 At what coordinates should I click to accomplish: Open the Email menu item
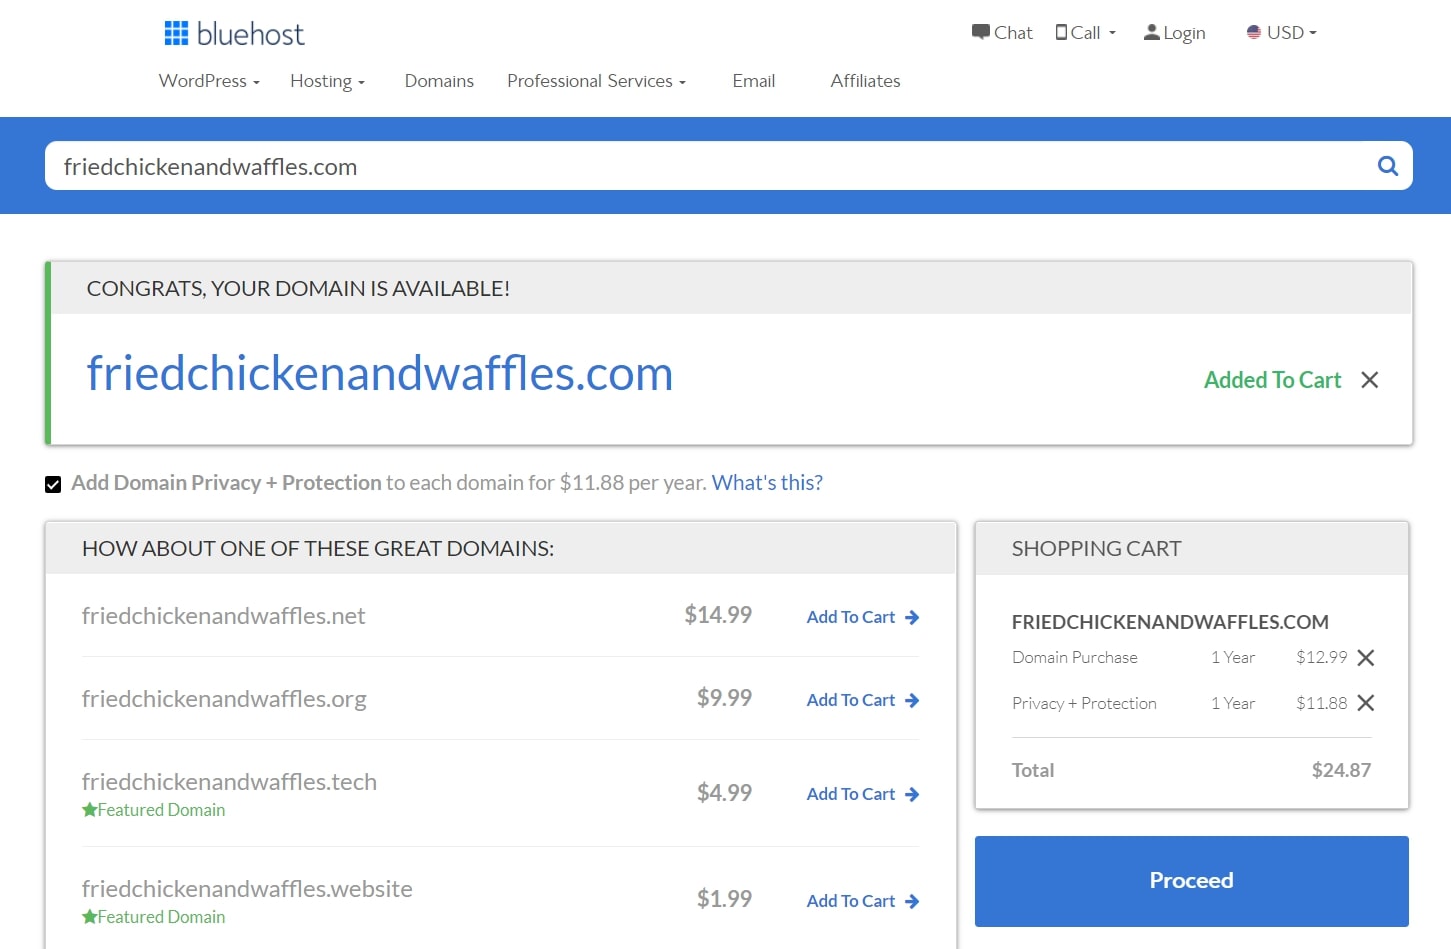pyautogui.click(x=753, y=81)
